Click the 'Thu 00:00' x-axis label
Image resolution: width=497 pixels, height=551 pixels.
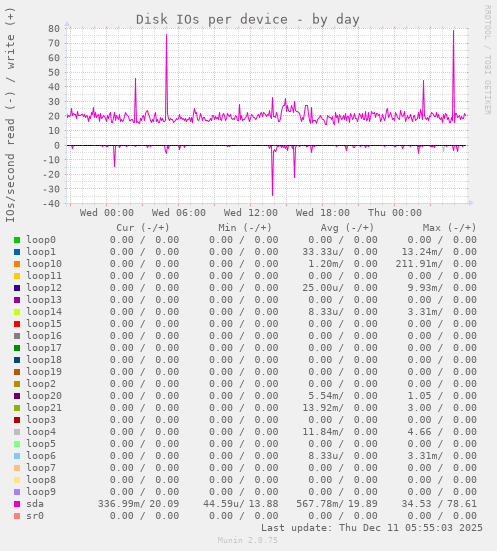click(x=395, y=213)
